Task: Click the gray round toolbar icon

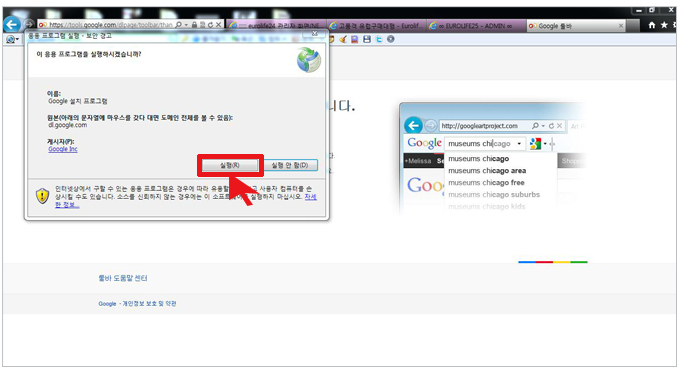Action: (x=391, y=39)
